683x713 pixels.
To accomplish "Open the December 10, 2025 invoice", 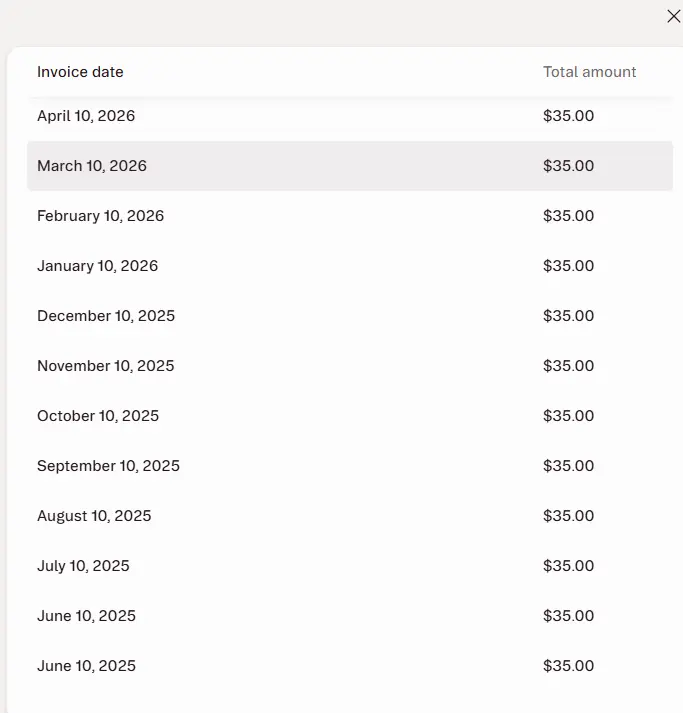I will [x=350, y=316].
